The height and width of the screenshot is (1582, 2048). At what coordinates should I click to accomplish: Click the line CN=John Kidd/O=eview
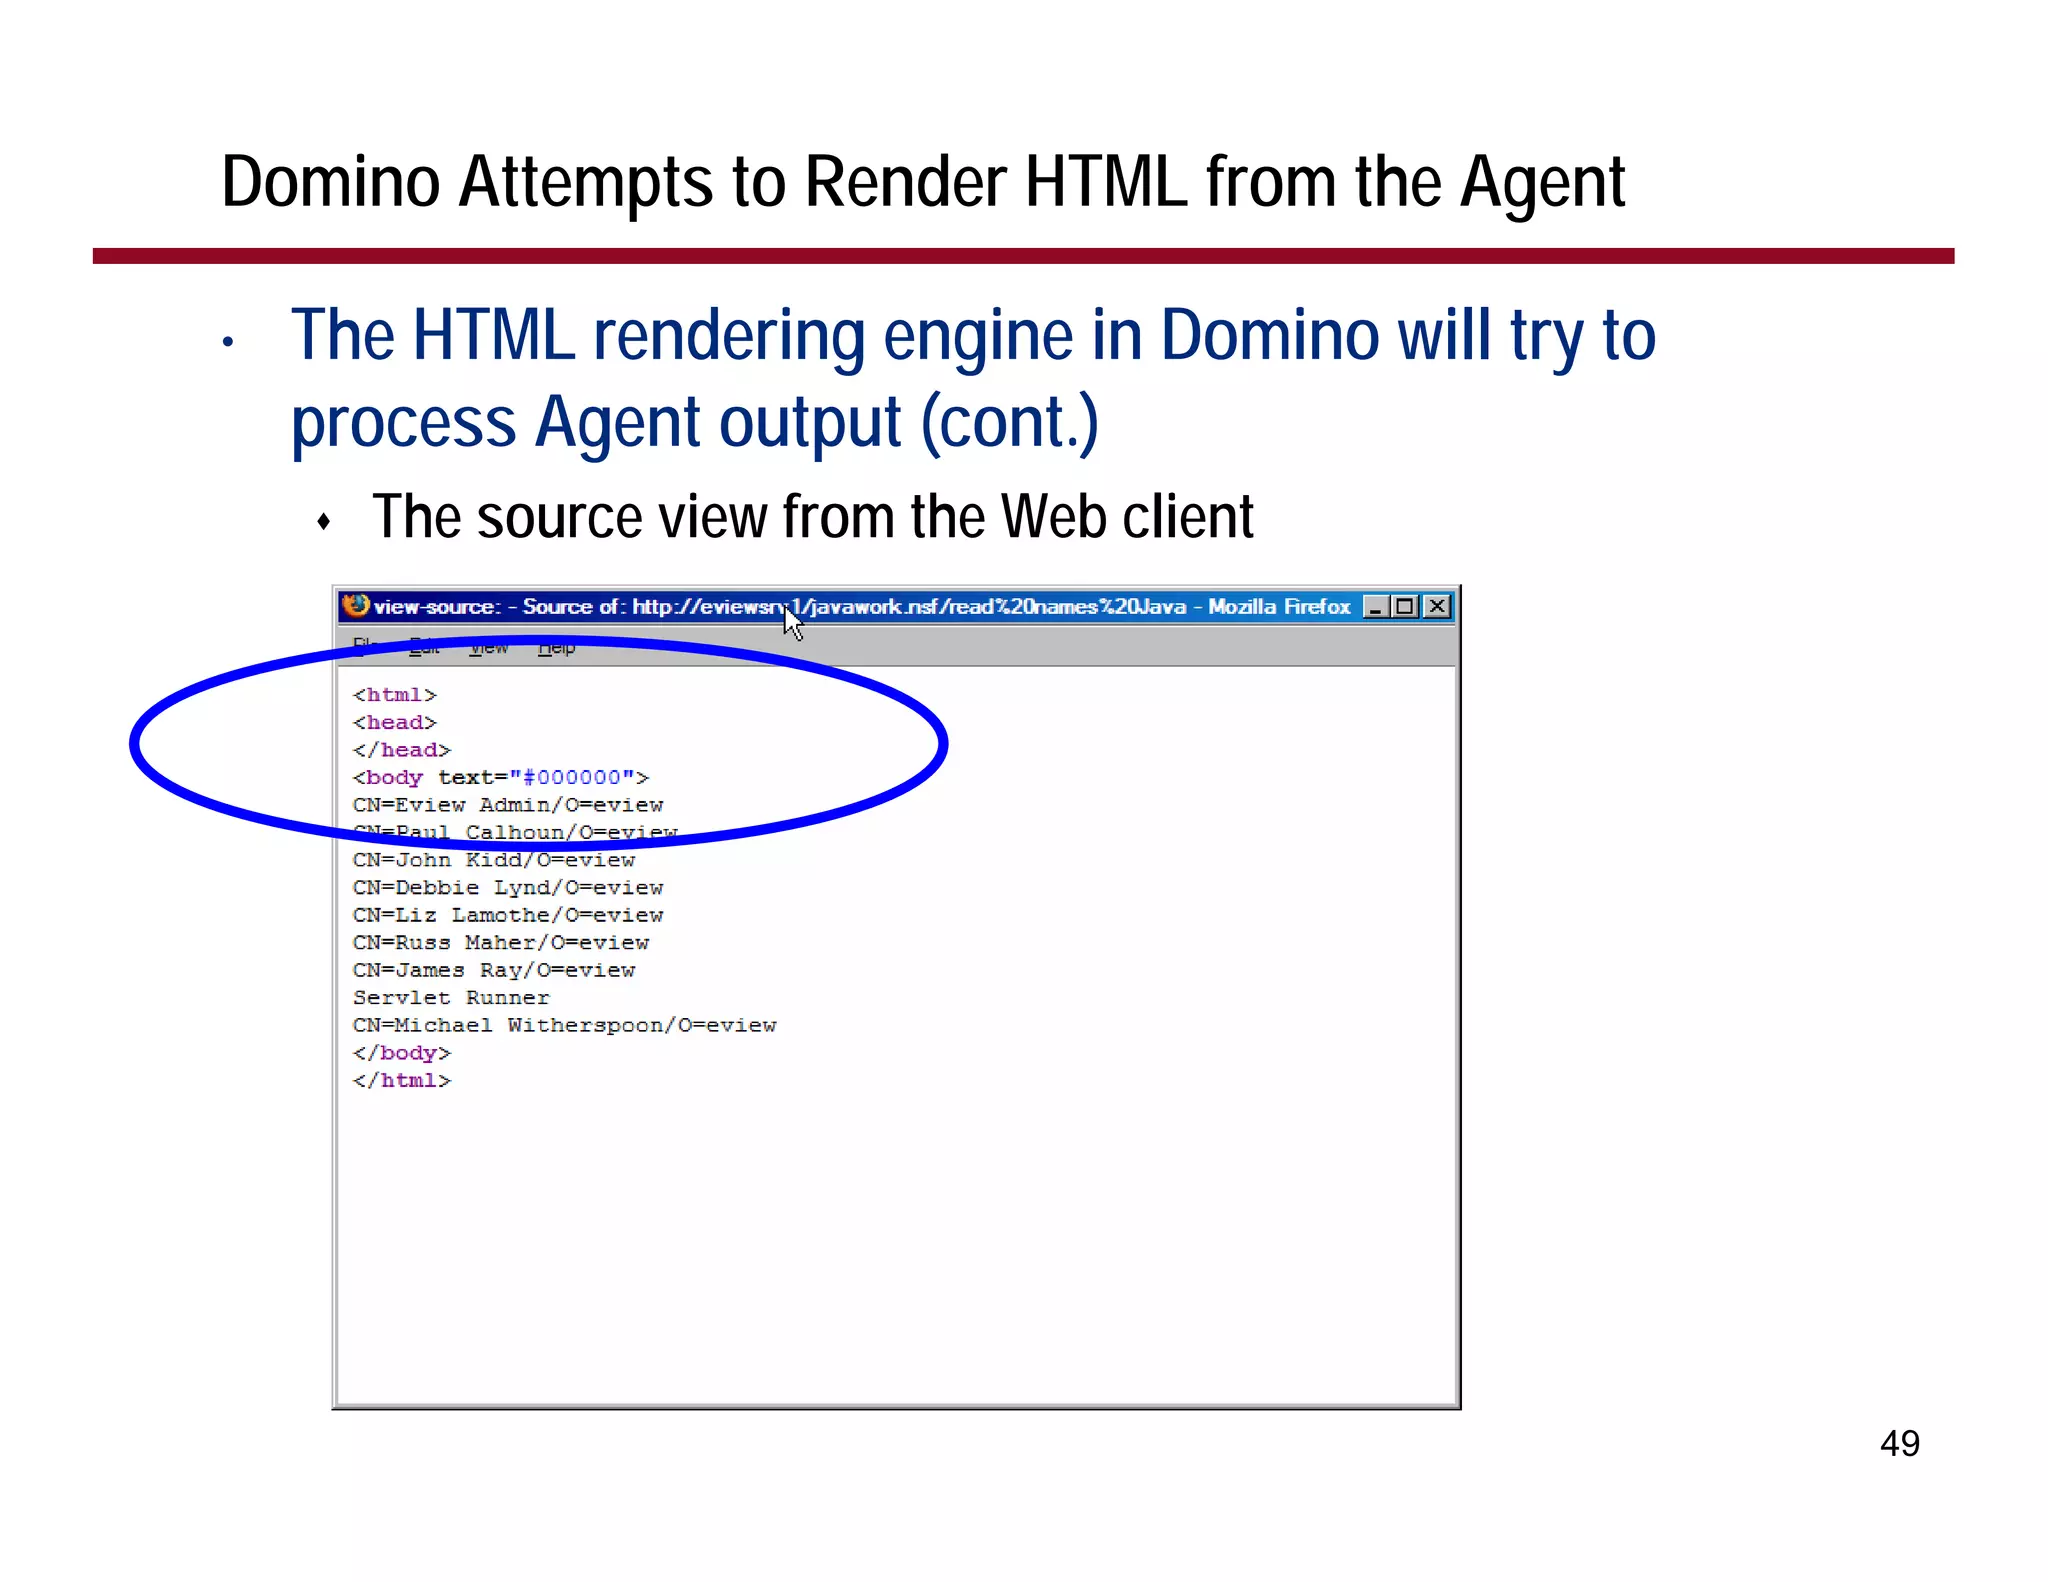(x=494, y=860)
